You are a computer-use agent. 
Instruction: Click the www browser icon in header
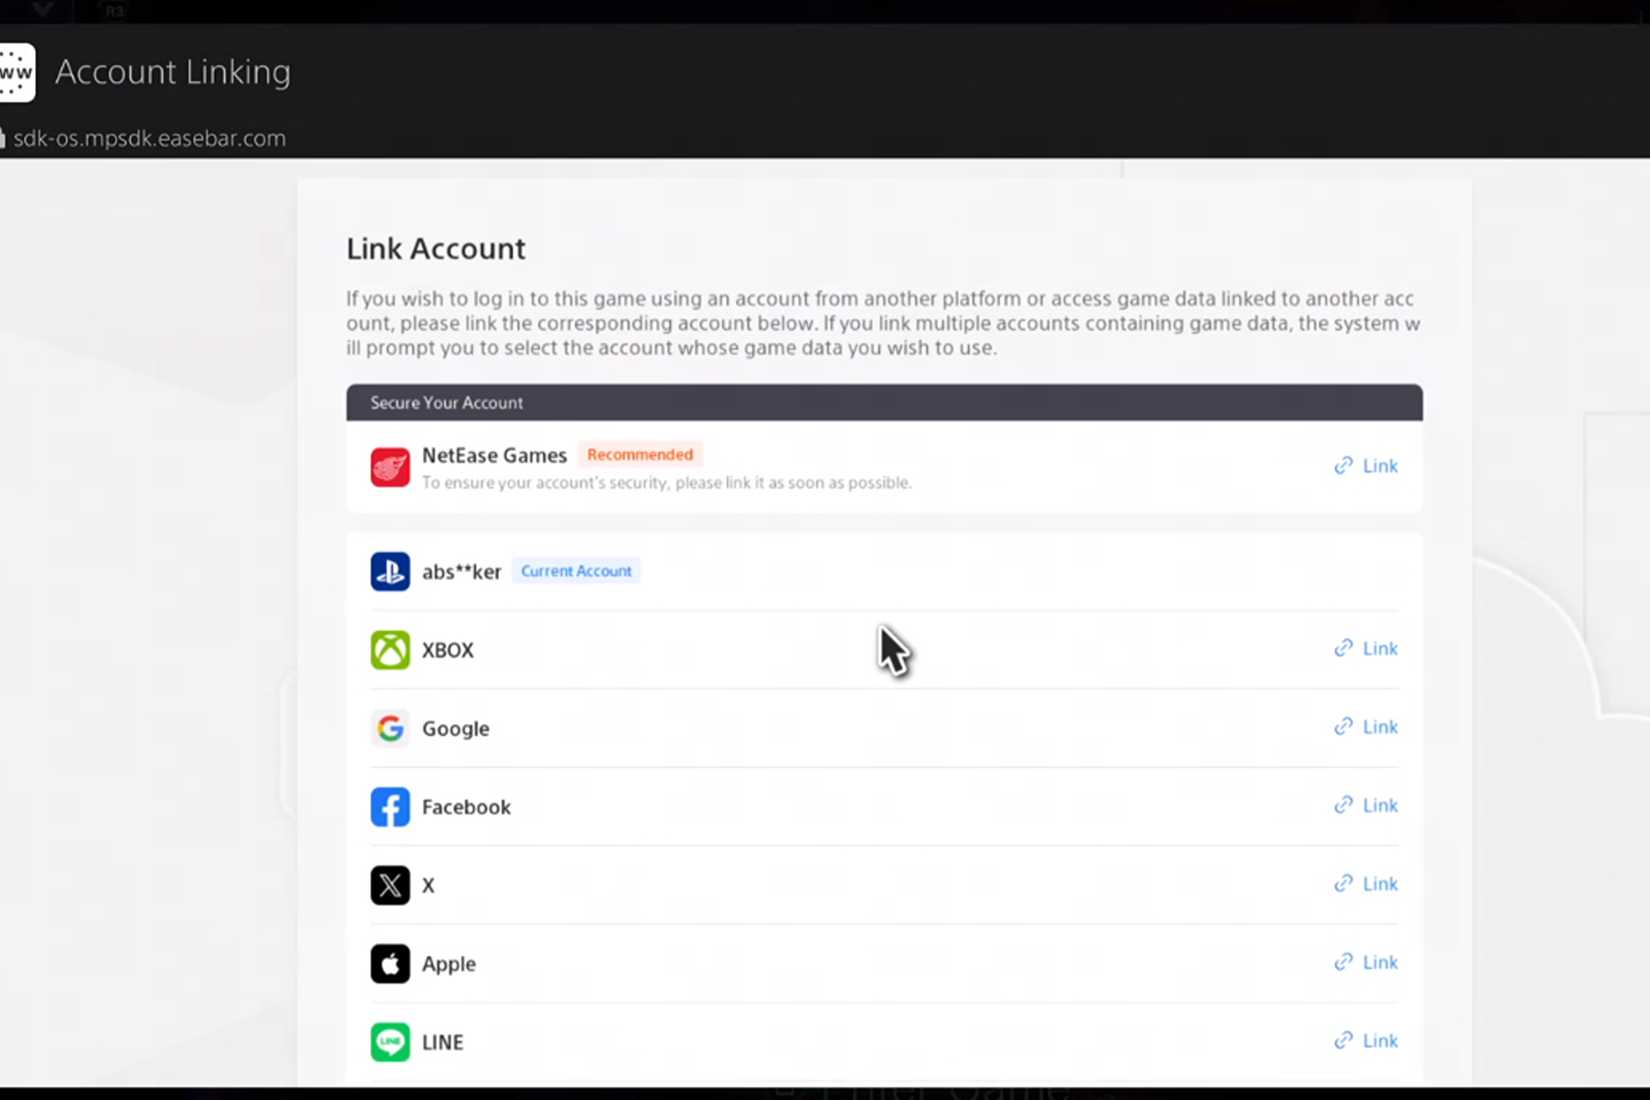click(16, 72)
